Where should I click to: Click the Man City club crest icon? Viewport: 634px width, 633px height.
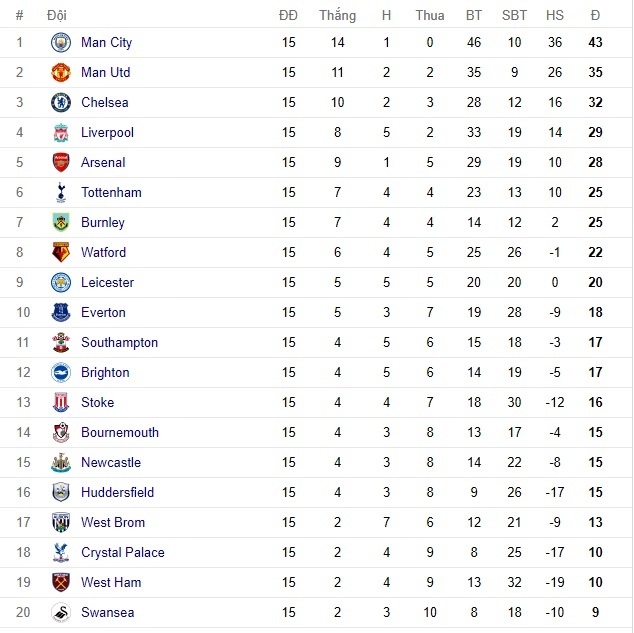tap(61, 43)
